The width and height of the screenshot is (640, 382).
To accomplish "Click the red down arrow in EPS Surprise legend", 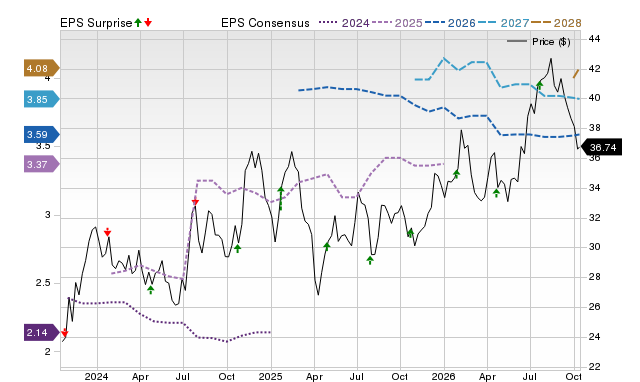I will click(148, 22).
